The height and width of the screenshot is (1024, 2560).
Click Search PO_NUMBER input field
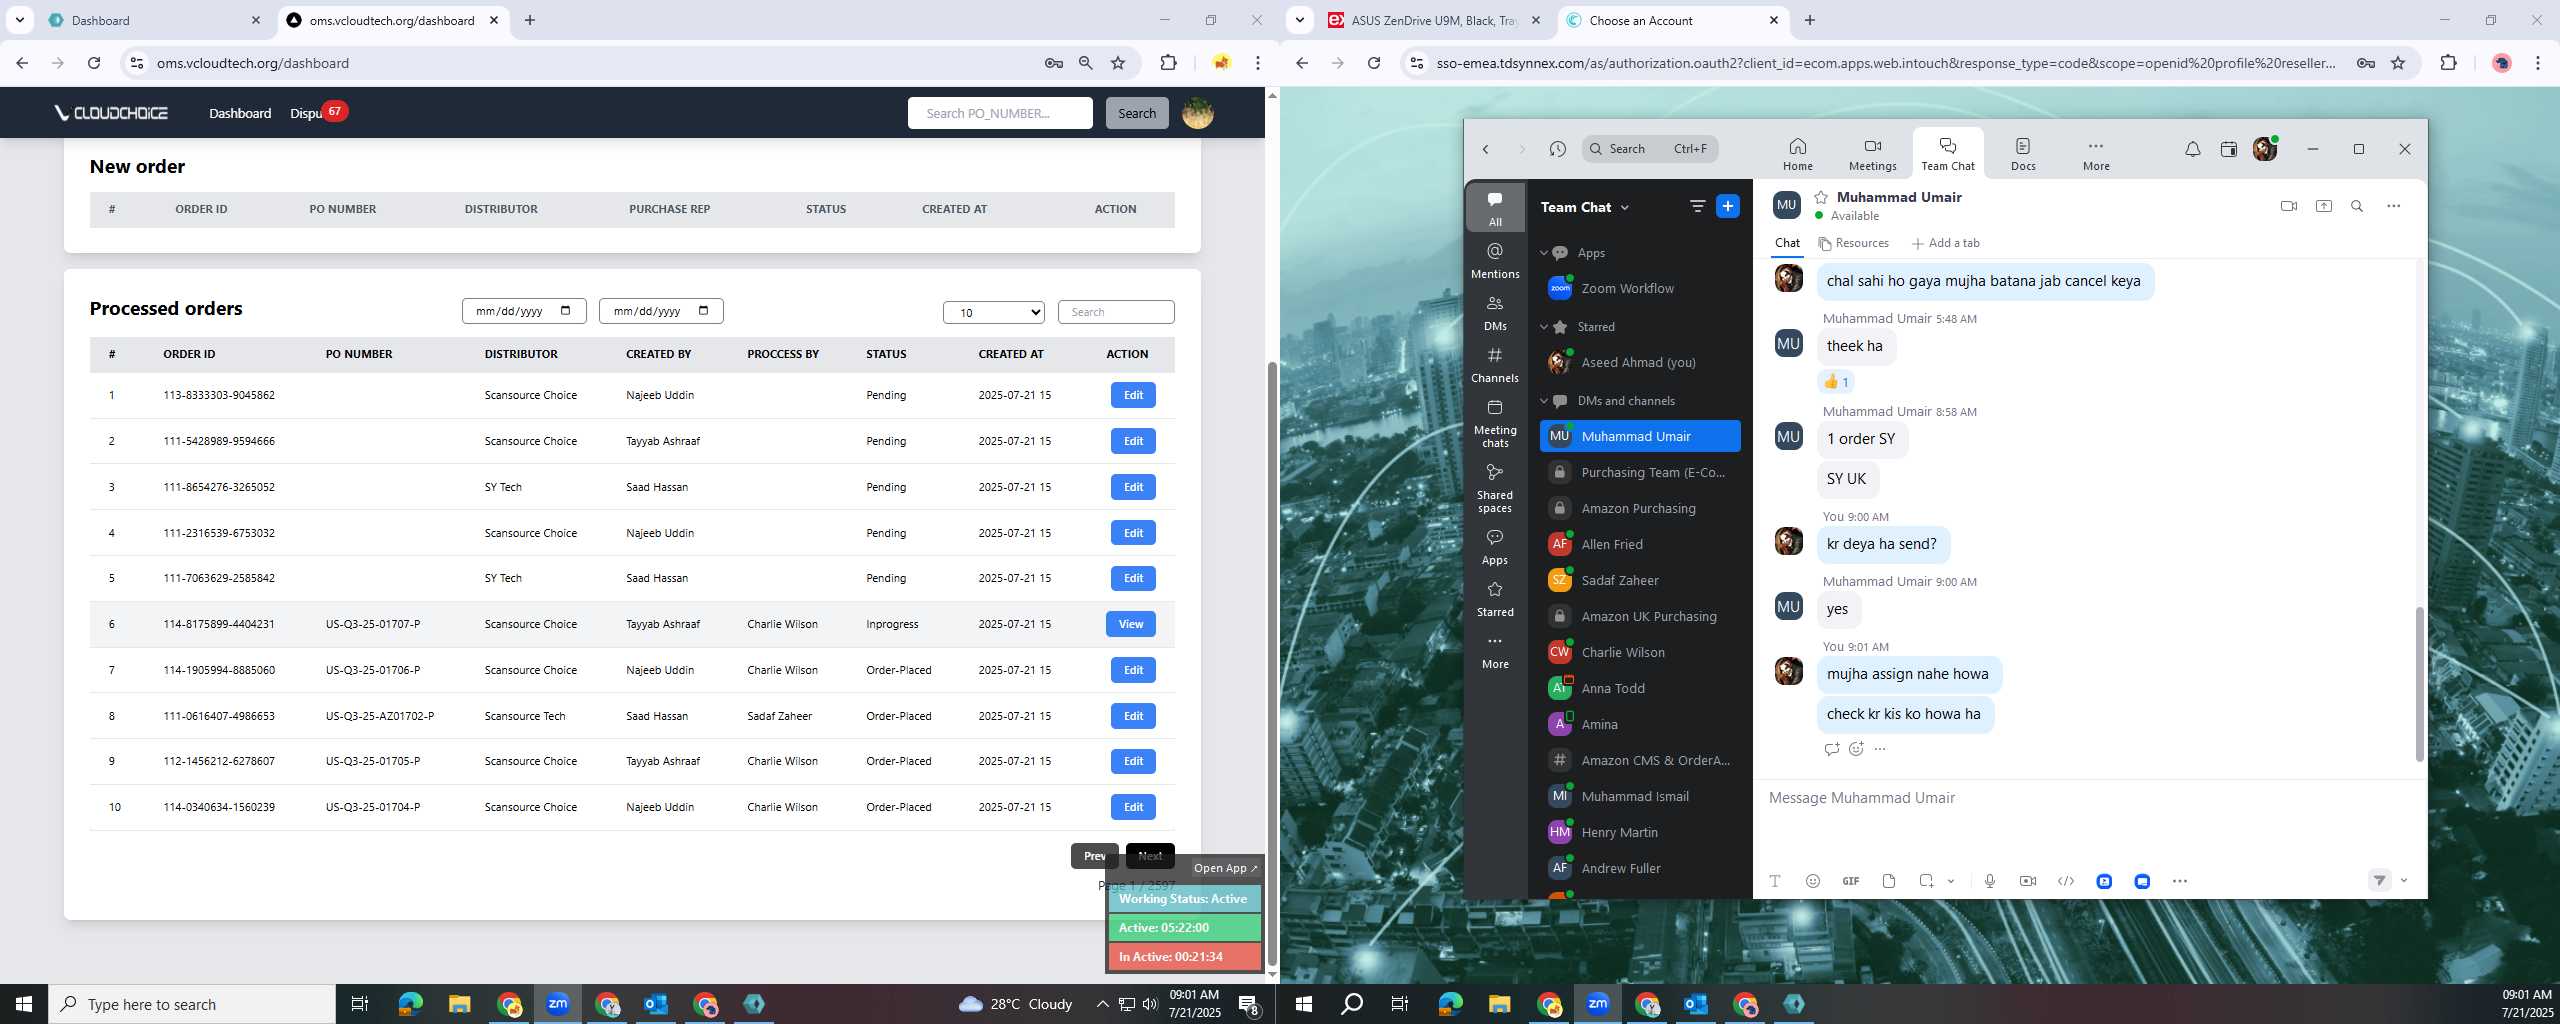[x=1000, y=113]
